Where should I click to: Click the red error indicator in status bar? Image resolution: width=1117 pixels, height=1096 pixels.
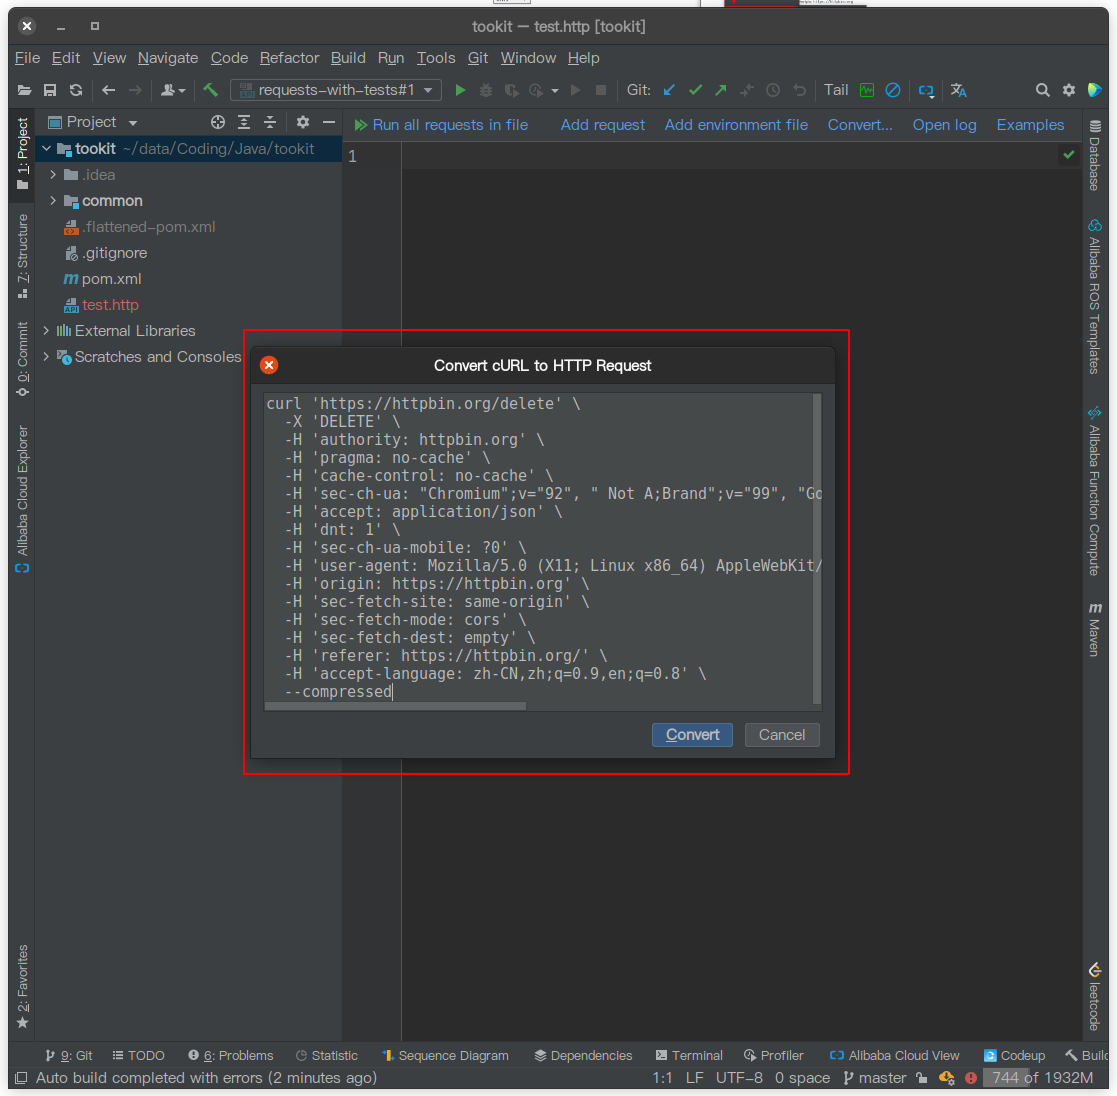pos(970,1077)
